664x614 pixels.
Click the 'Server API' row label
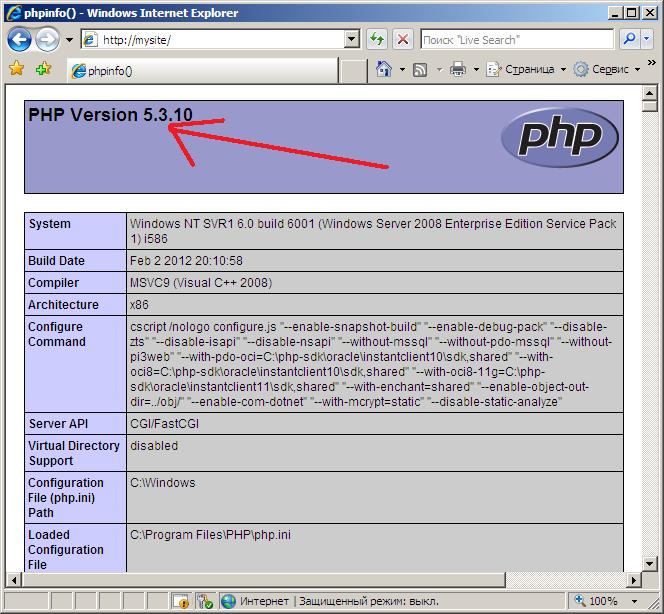58,424
